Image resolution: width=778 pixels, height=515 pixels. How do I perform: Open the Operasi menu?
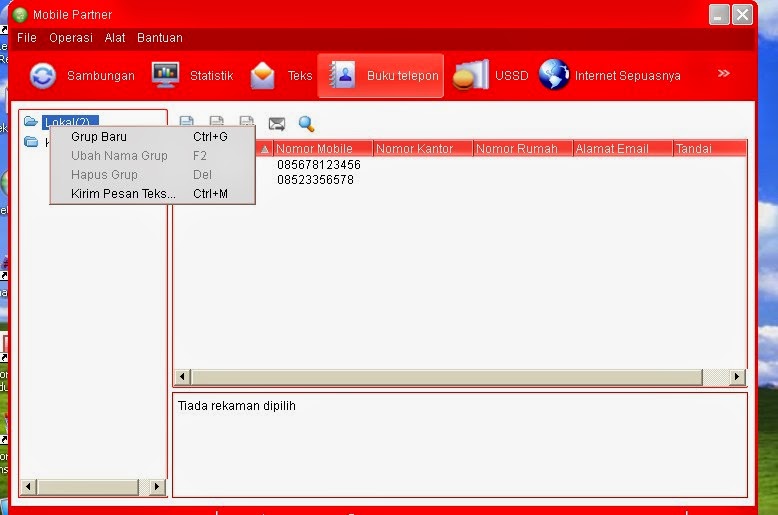coord(71,38)
